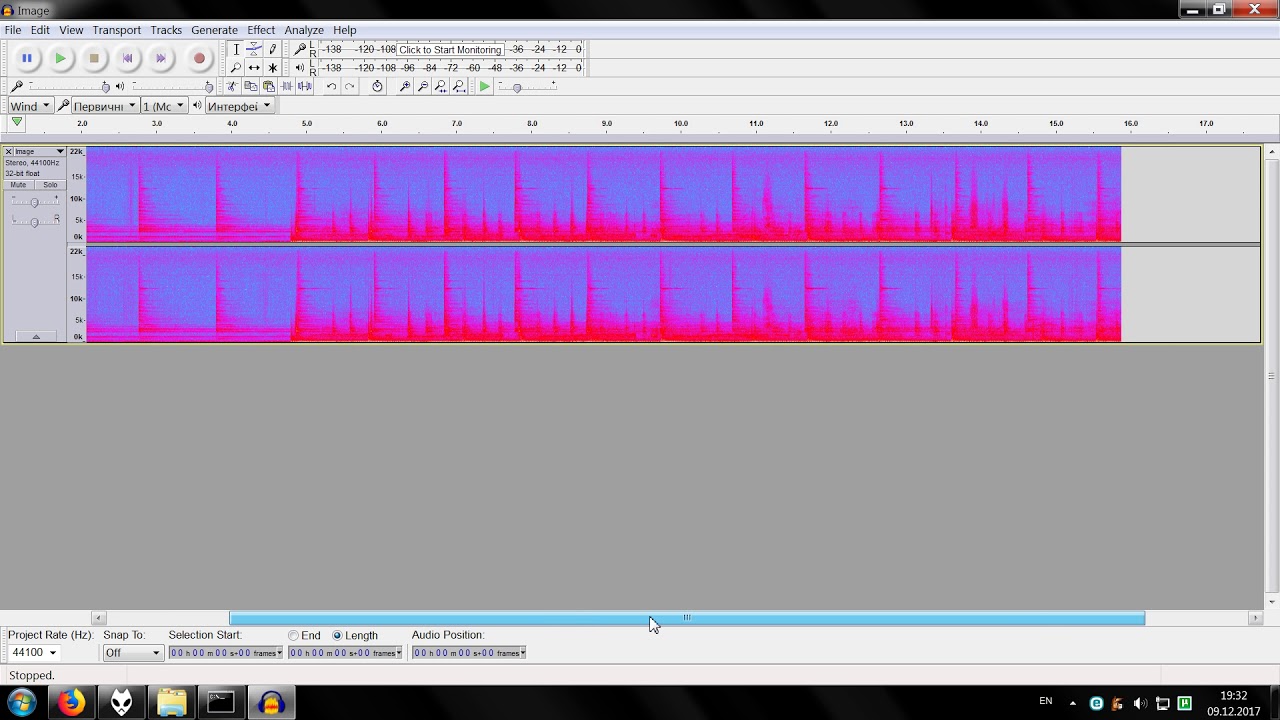This screenshot has width=1280, height=720.
Task: Solo the Image track
Action: (50, 185)
